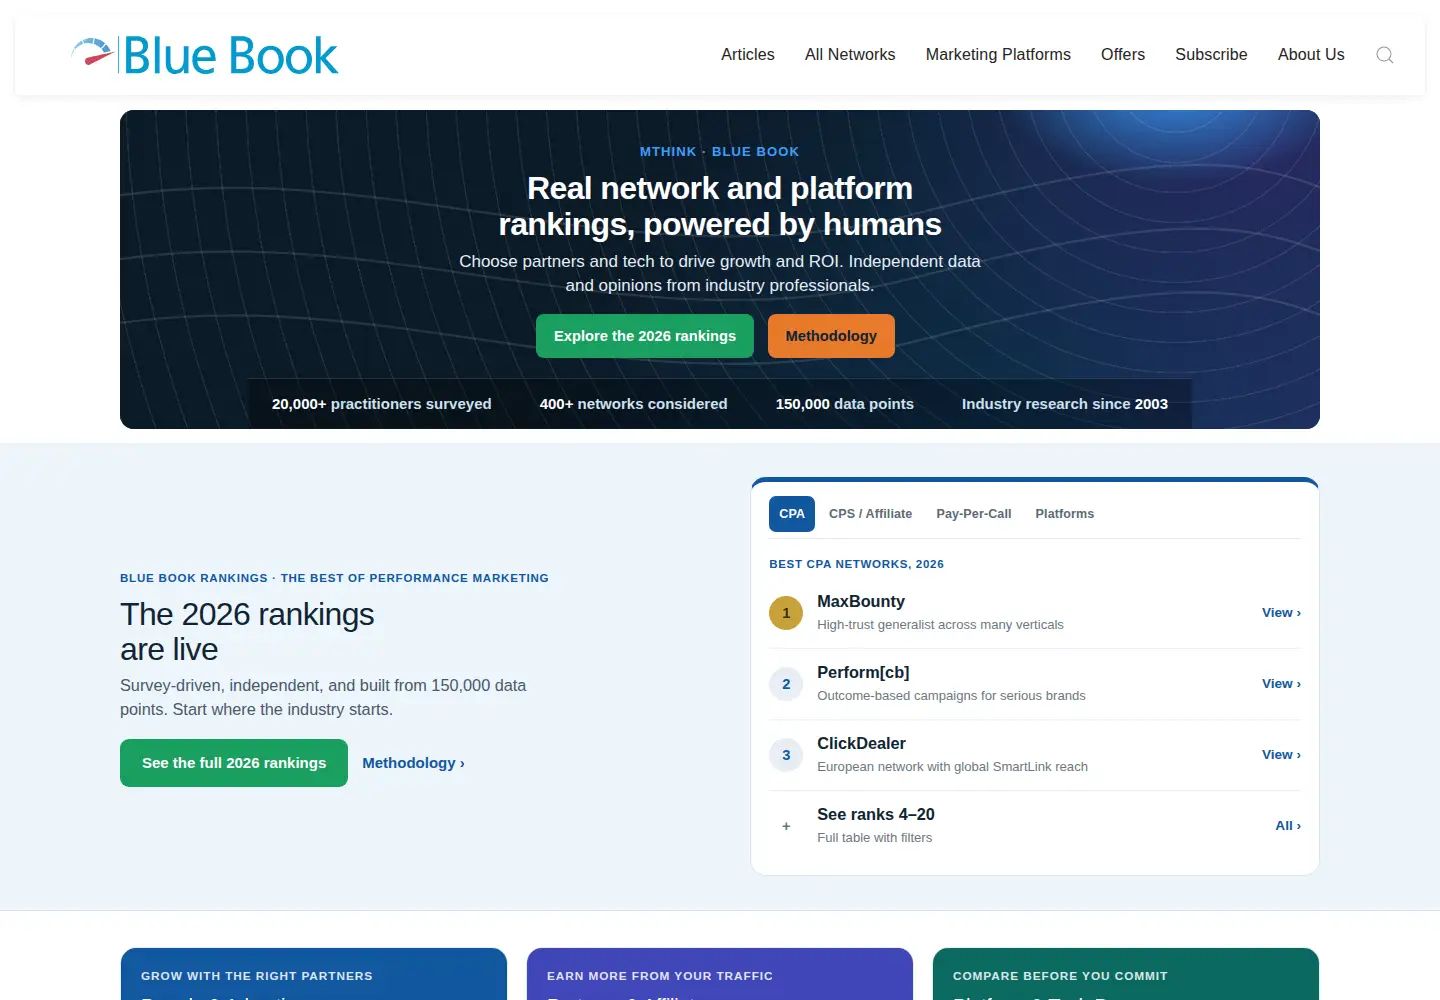Click the plus icon beside See ranks 4–20

click(x=786, y=826)
